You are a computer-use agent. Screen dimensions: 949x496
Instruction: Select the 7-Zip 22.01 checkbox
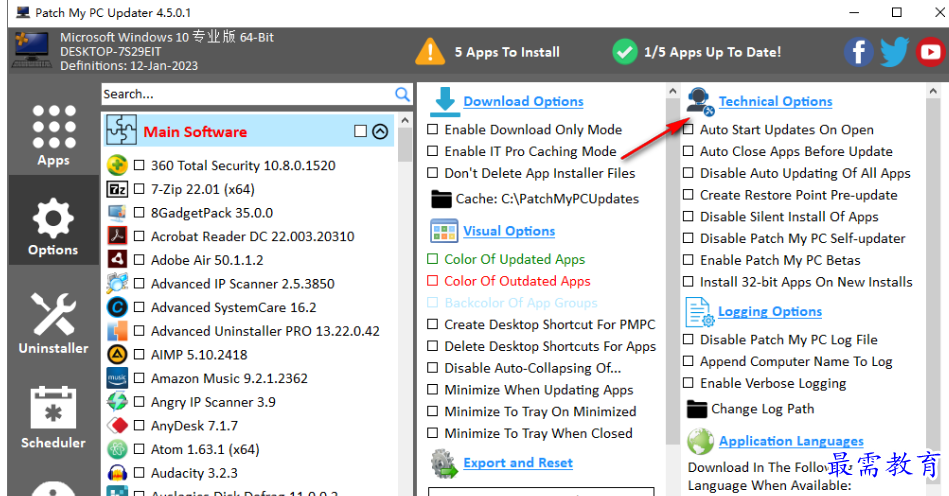click(x=139, y=189)
